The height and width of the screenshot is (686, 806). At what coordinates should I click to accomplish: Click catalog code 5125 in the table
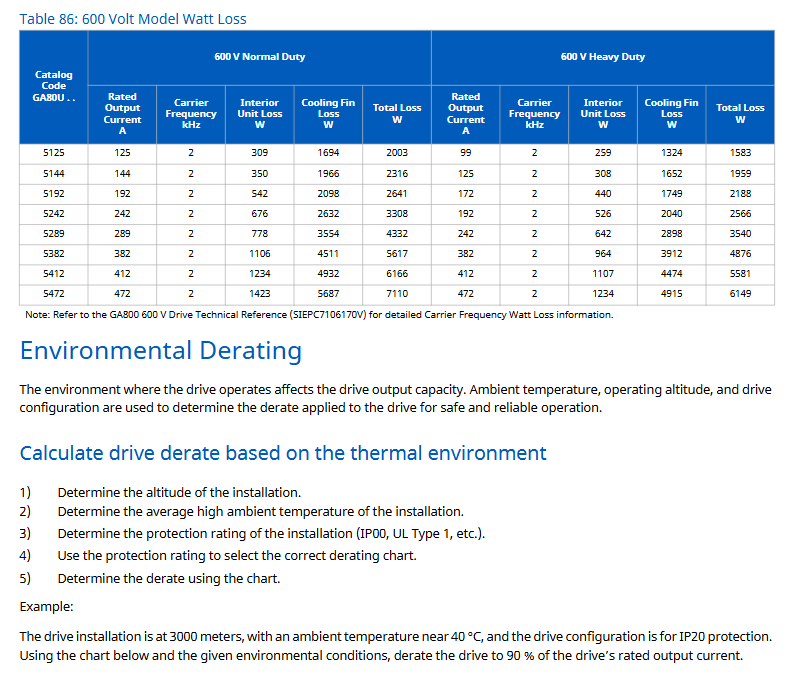pos(54,153)
